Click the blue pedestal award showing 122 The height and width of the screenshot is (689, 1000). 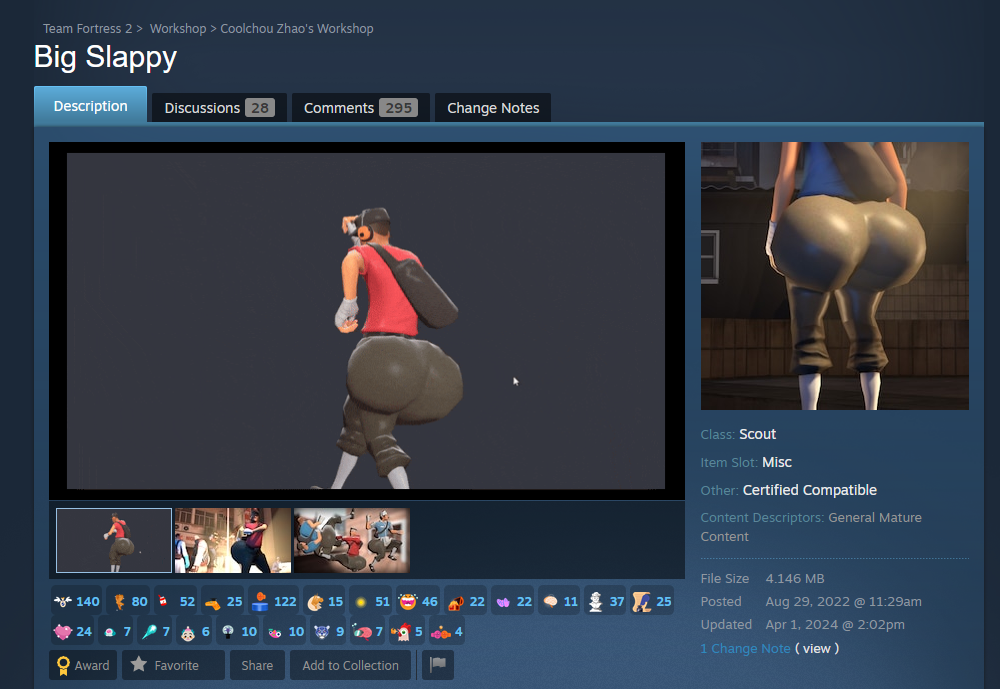[274, 601]
